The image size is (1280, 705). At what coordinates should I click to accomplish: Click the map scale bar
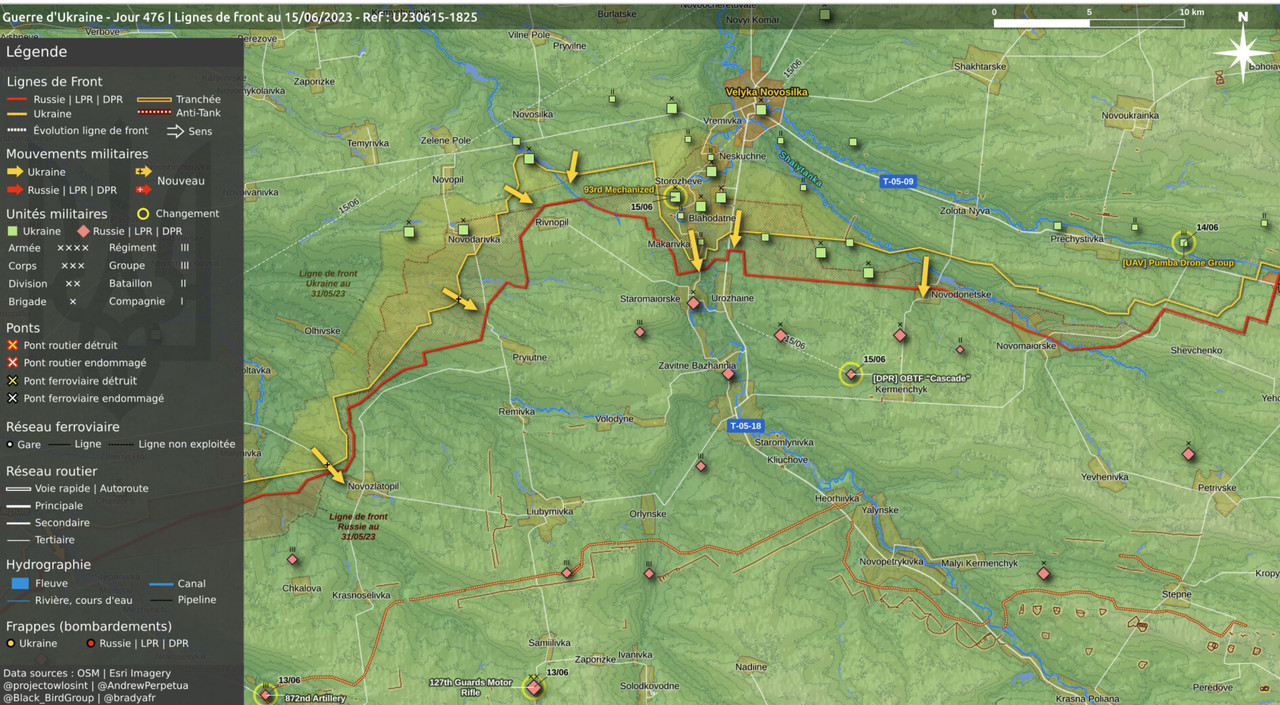[1089, 22]
